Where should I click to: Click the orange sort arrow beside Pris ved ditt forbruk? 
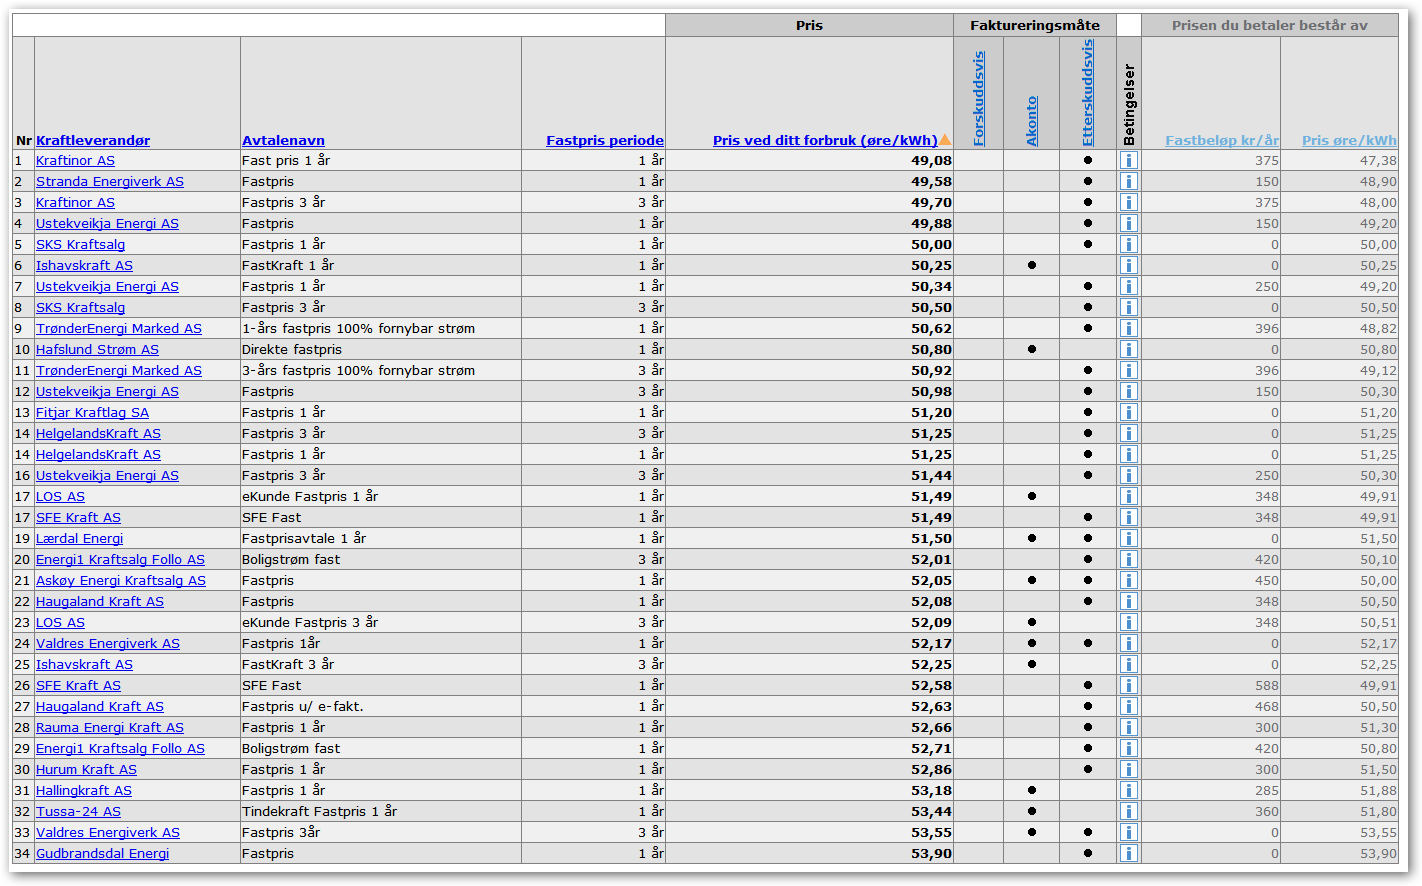pyautogui.click(x=945, y=140)
